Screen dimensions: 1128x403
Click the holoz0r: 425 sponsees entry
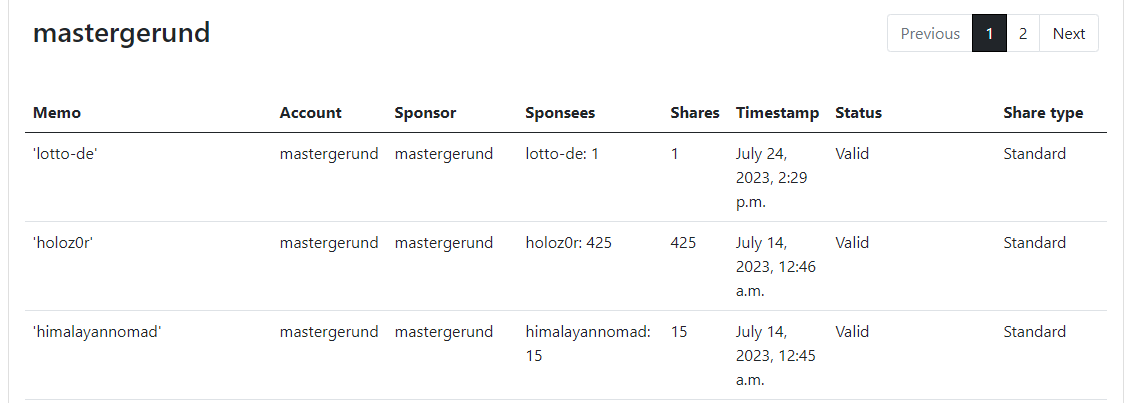click(568, 243)
